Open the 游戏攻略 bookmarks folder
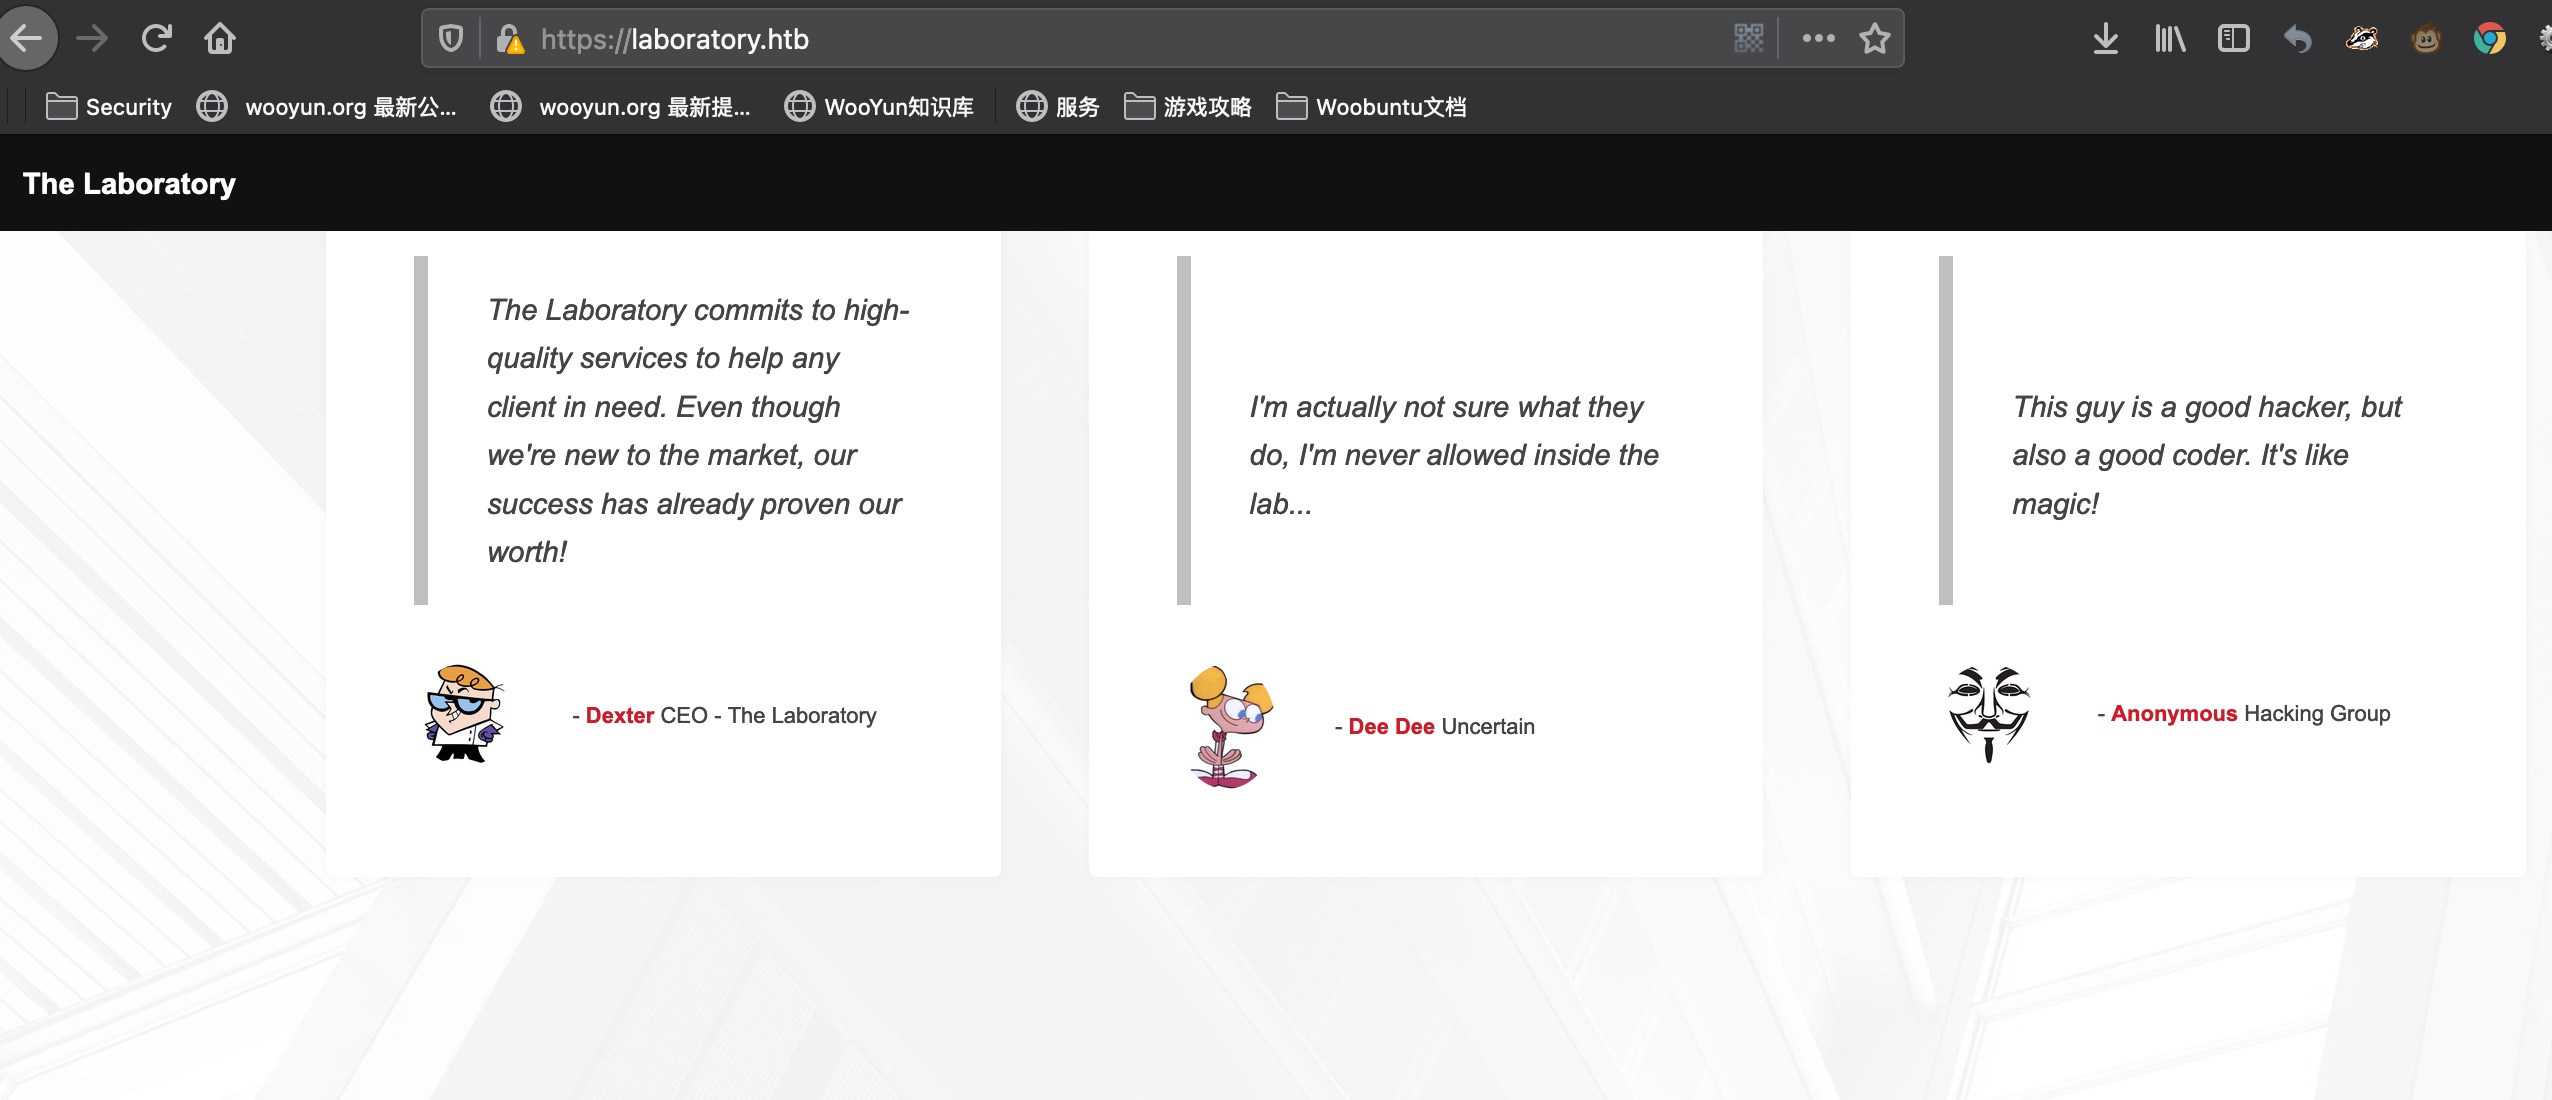2552x1100 pixels. 1187,107
